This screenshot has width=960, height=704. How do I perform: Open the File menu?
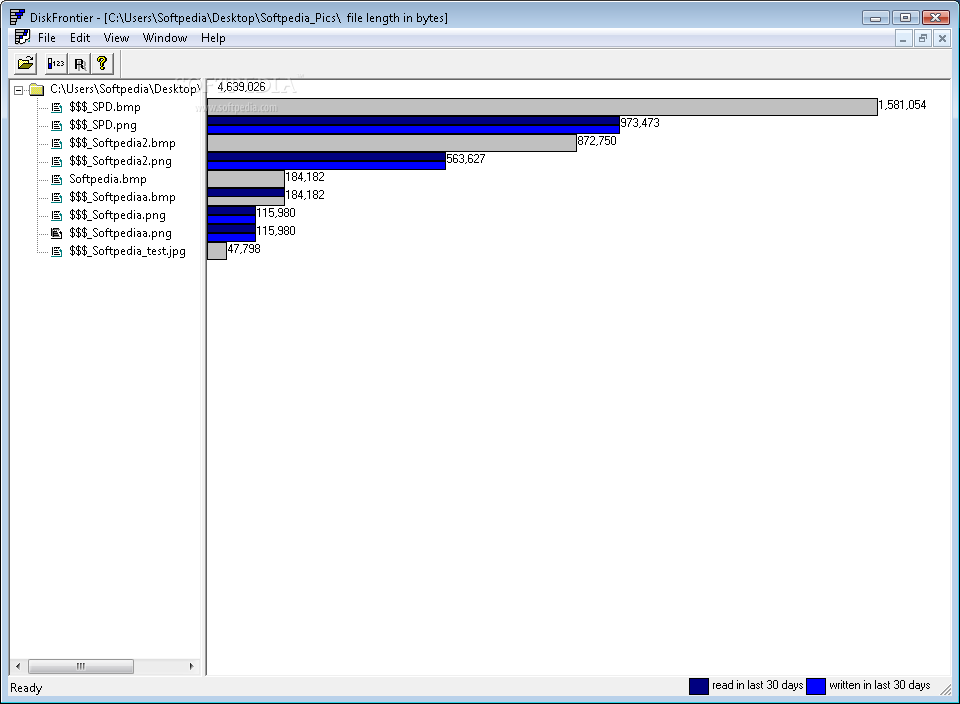[47, 38]
